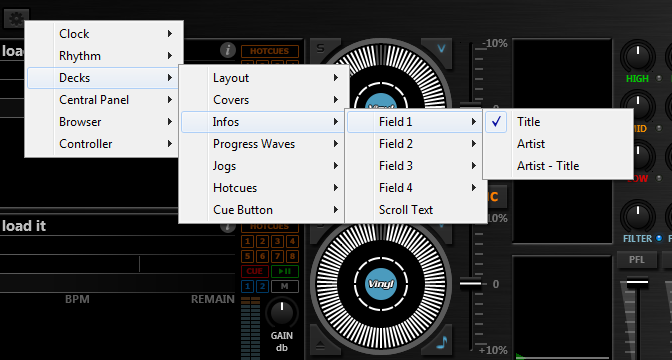Click the MID EQ knob
The width and height of the screenshot is (672, 360).
click(x=638, y=105)
